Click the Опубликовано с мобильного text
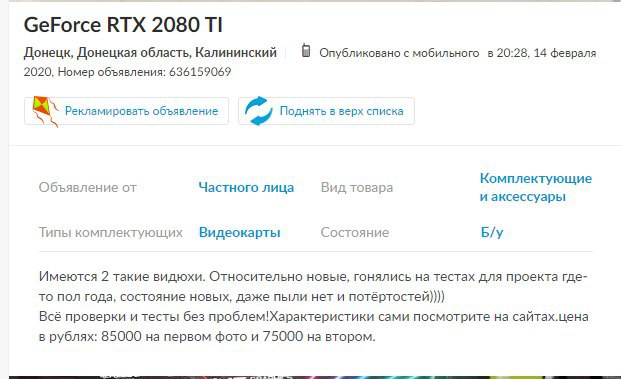This screenshot has width=621, height=379. (x=399, y=53)
